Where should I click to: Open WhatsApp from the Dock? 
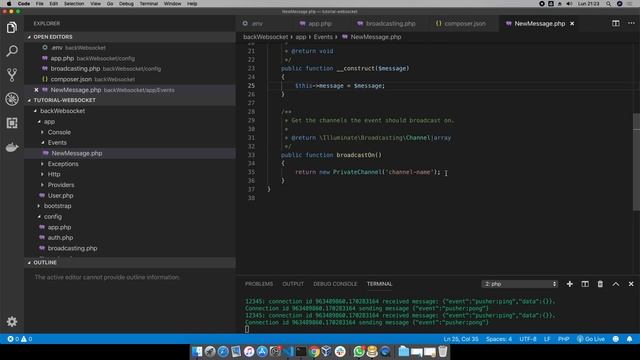tap(359, 351)
